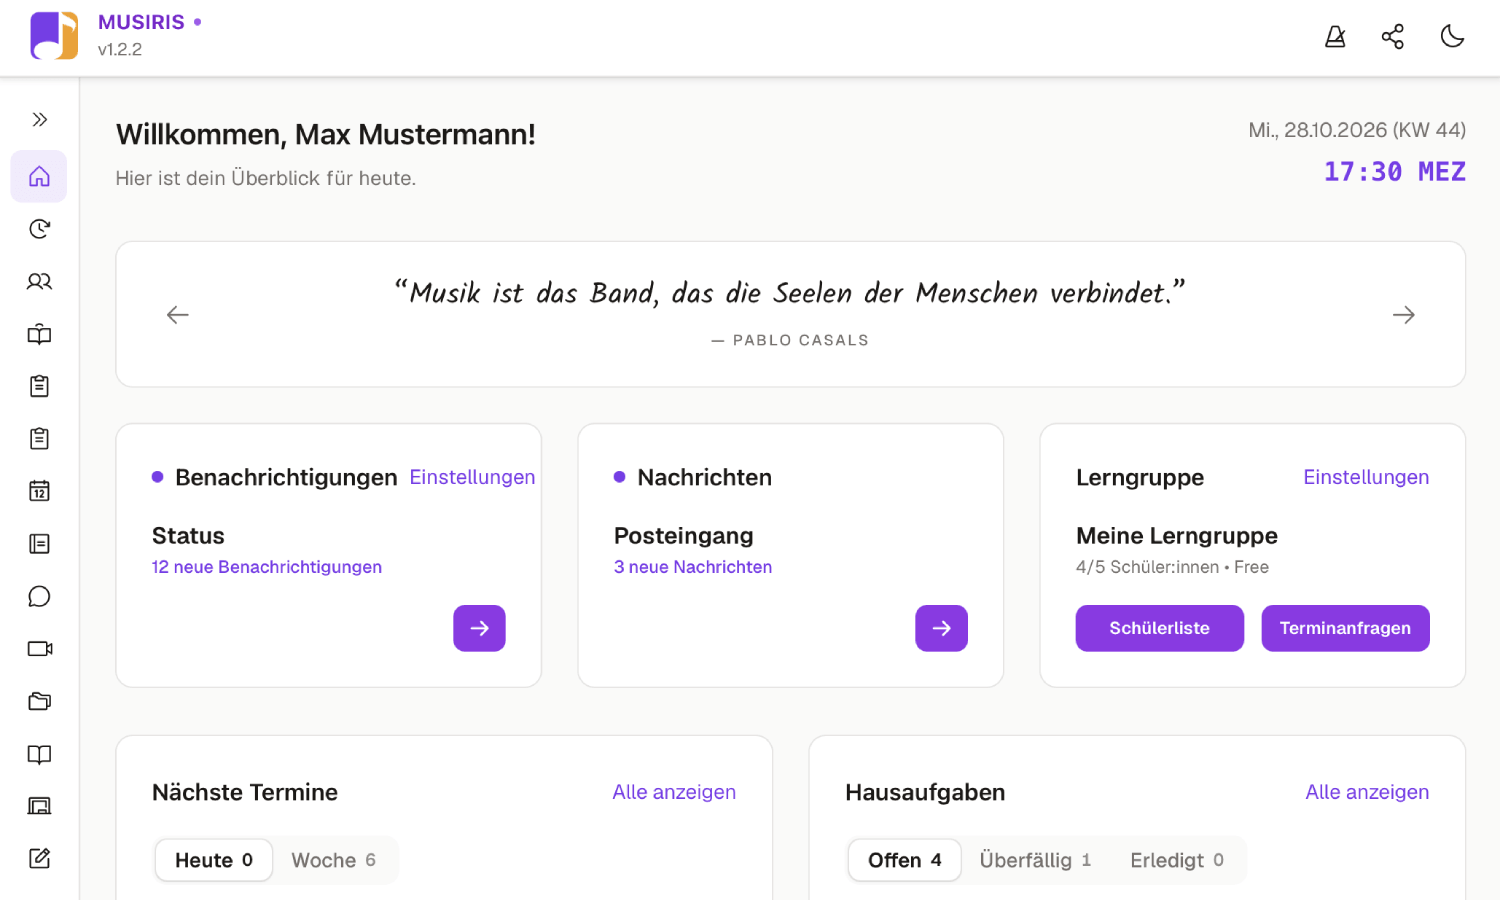Open the folders icon in sidebar

[x=39, y=701]
